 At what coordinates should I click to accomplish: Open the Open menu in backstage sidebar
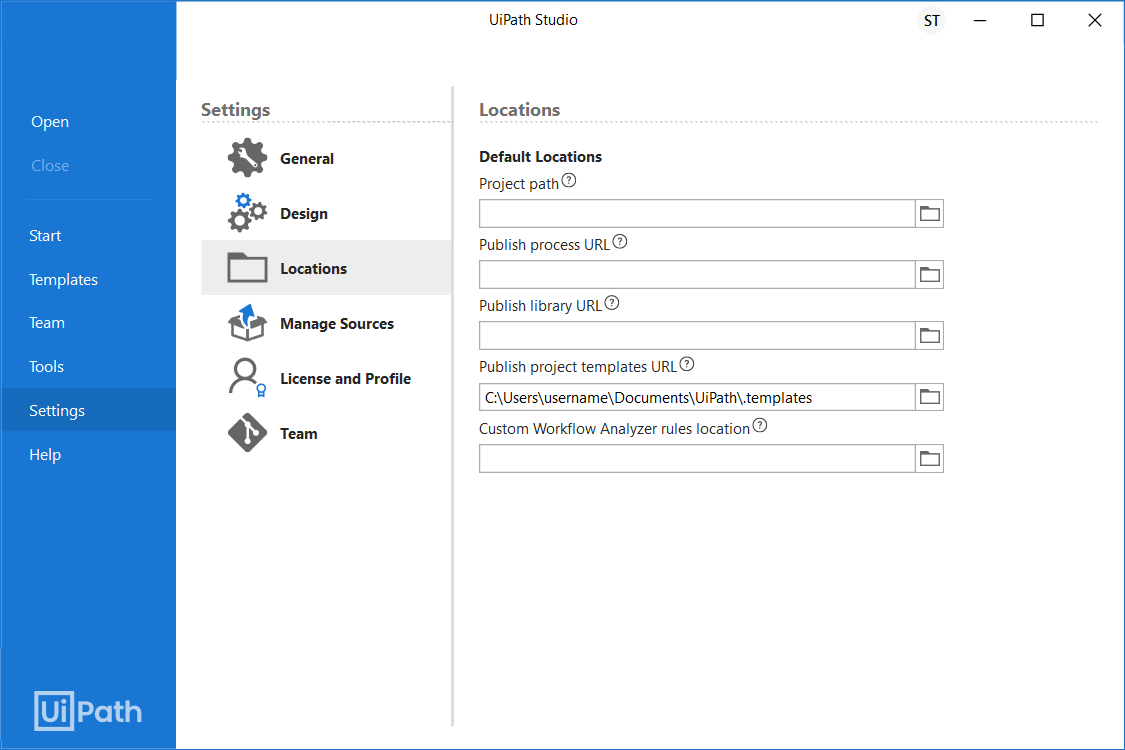click(x=50, y=122)
